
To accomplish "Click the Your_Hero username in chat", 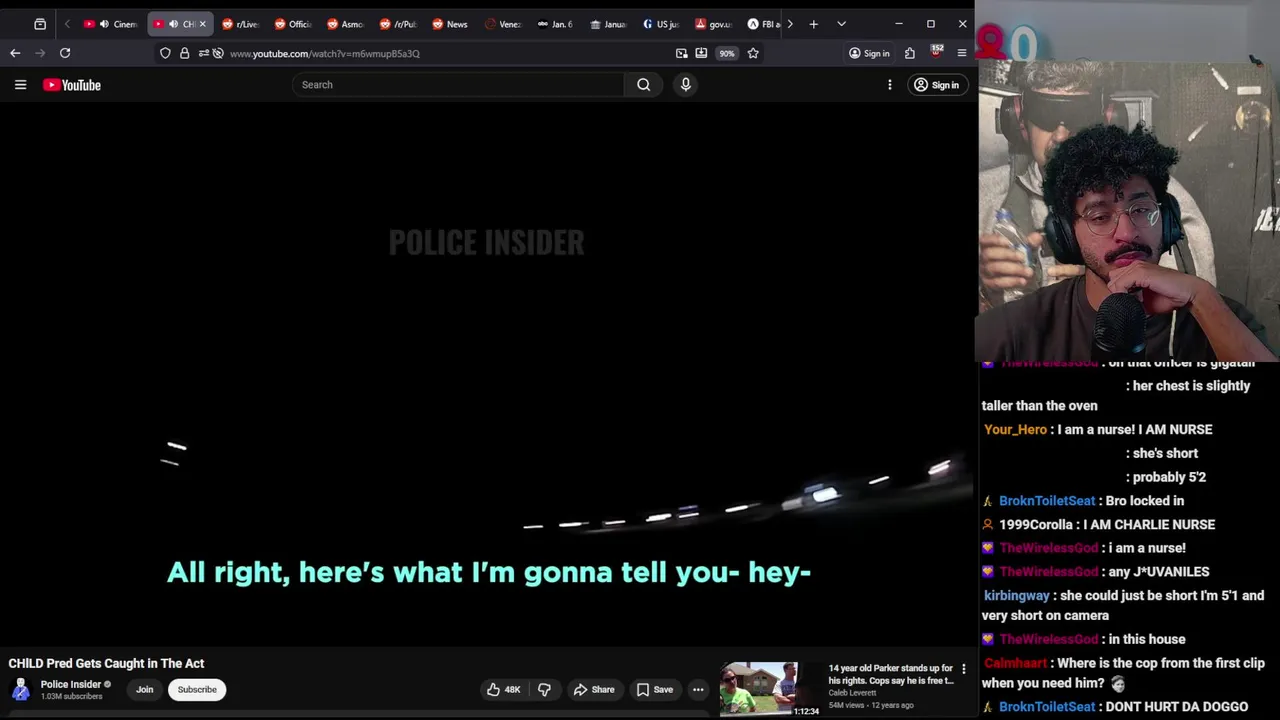I will 1015,430.
